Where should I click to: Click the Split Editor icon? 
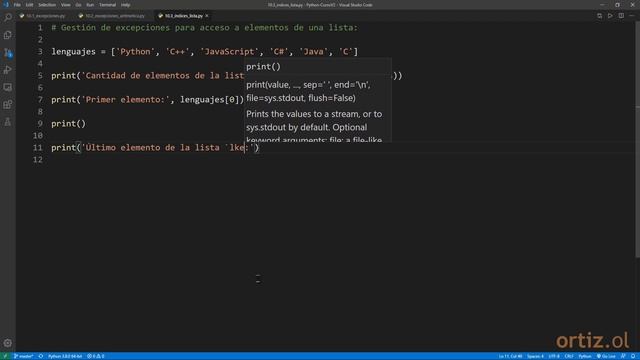pyautogui.click(x=621, y=16)
